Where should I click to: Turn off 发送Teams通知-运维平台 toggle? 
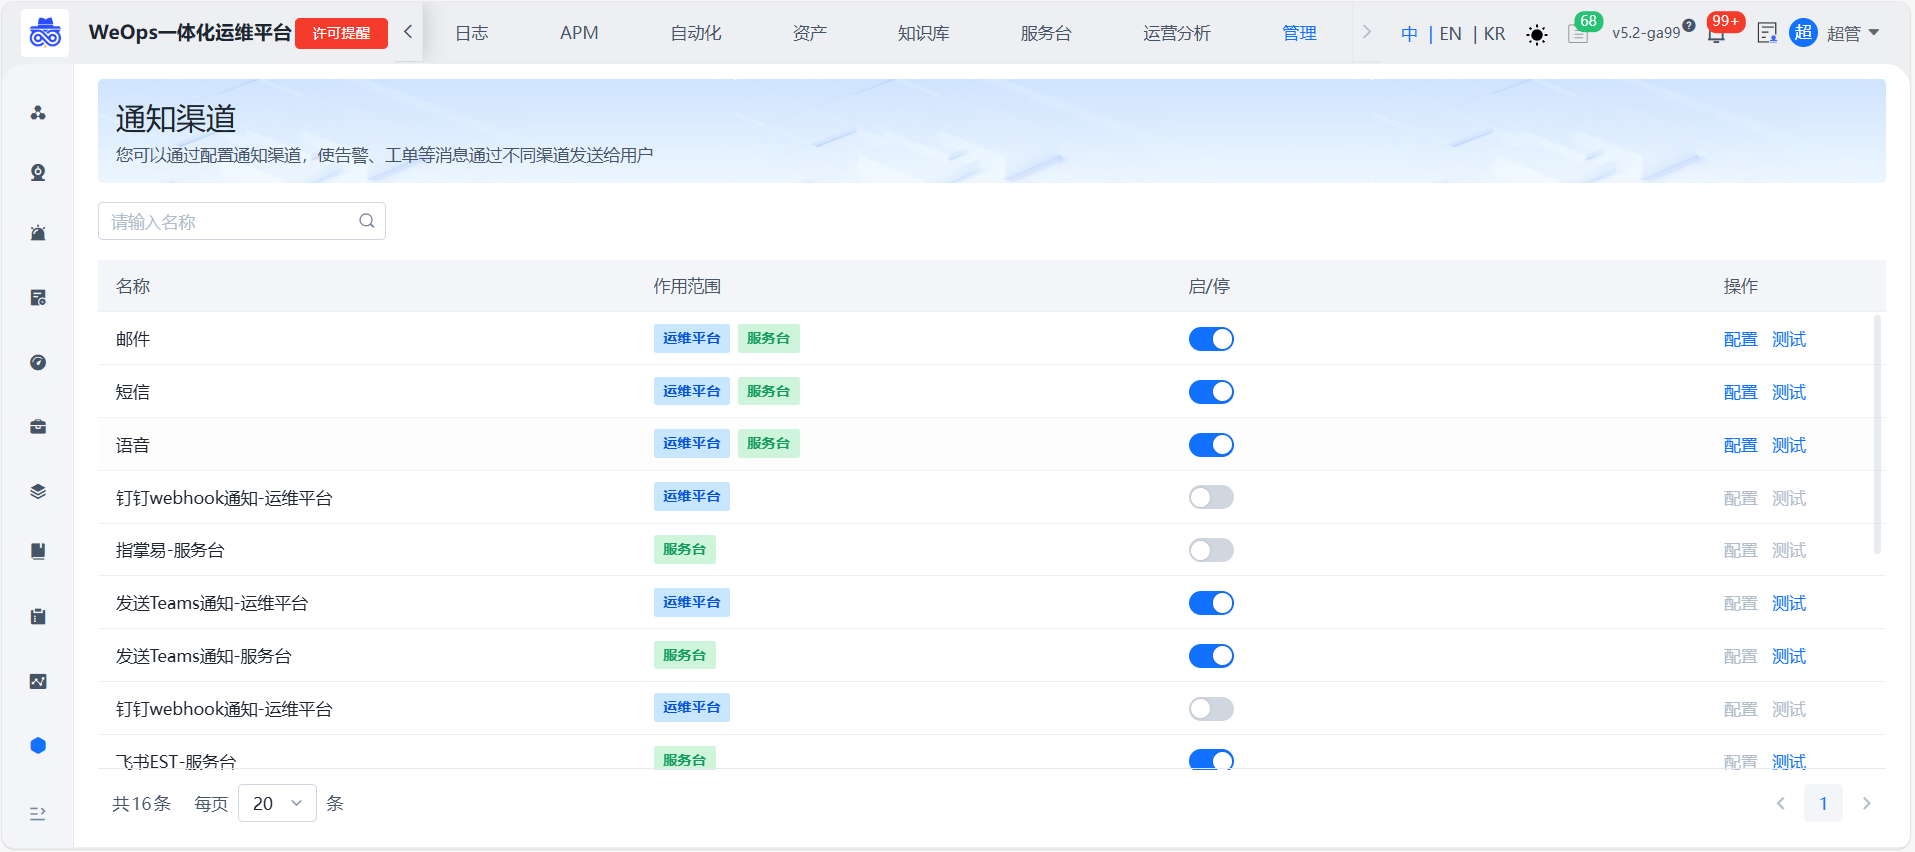(1210, 603)
